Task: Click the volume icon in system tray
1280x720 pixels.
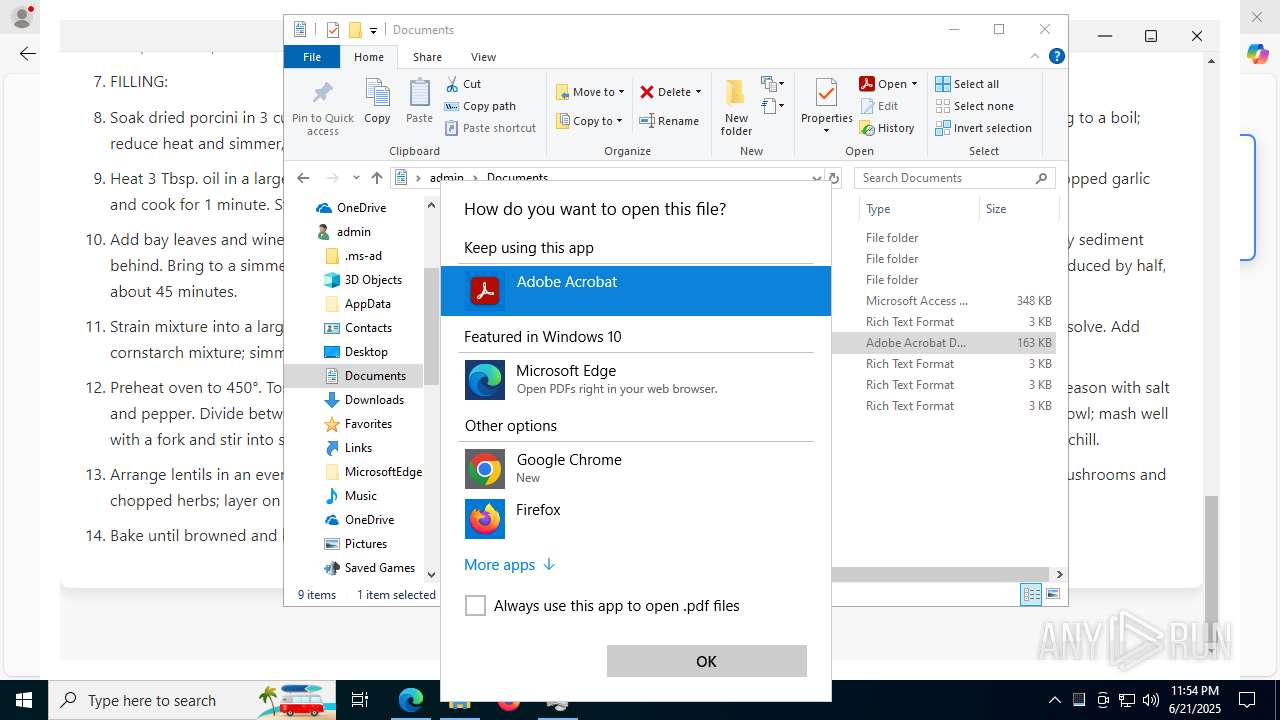Action: click(x=1150, y=700)
